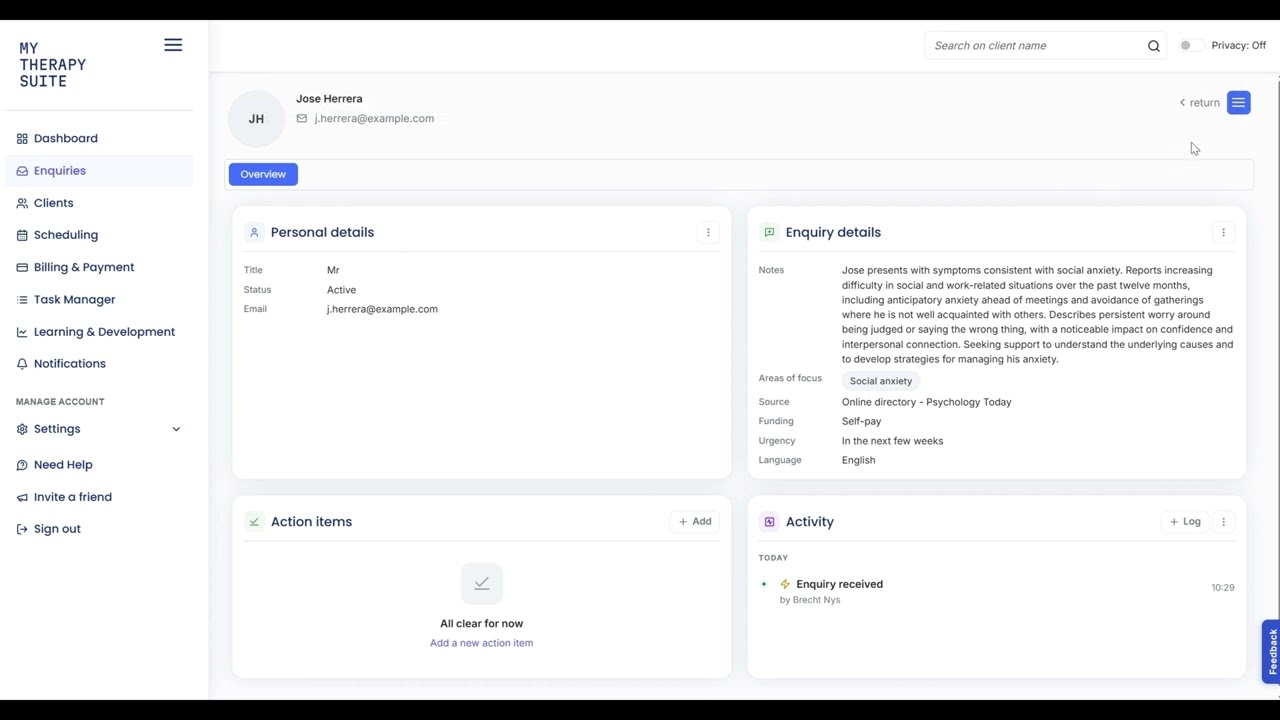
Task: Click the Self-pay funding value
Action: pyautogui.click(x=861, y=421)
